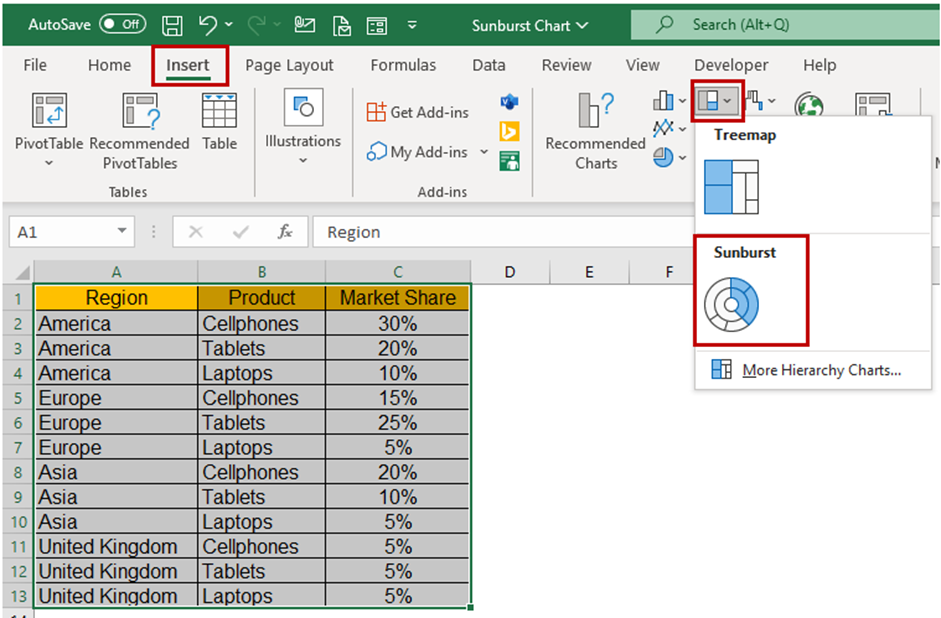Click the Insert Function fx icon
Viewport: 941px width, 618px height.
(x=285, y=232)
